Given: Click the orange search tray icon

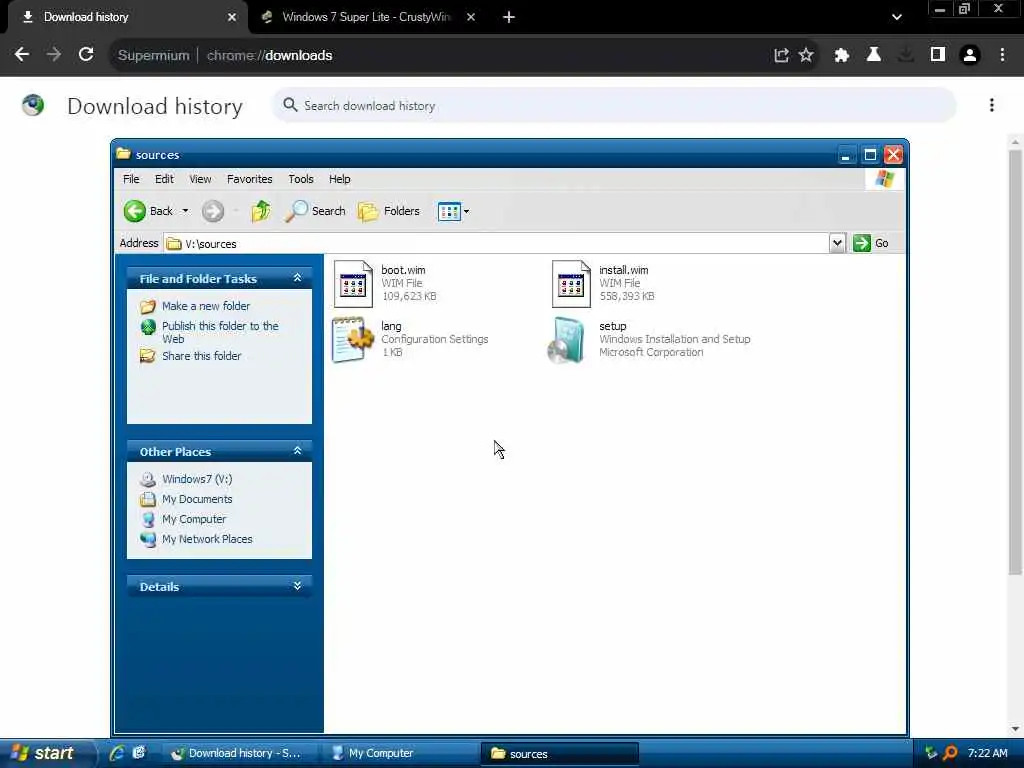Looking at the screenshot, I should 950,753.
